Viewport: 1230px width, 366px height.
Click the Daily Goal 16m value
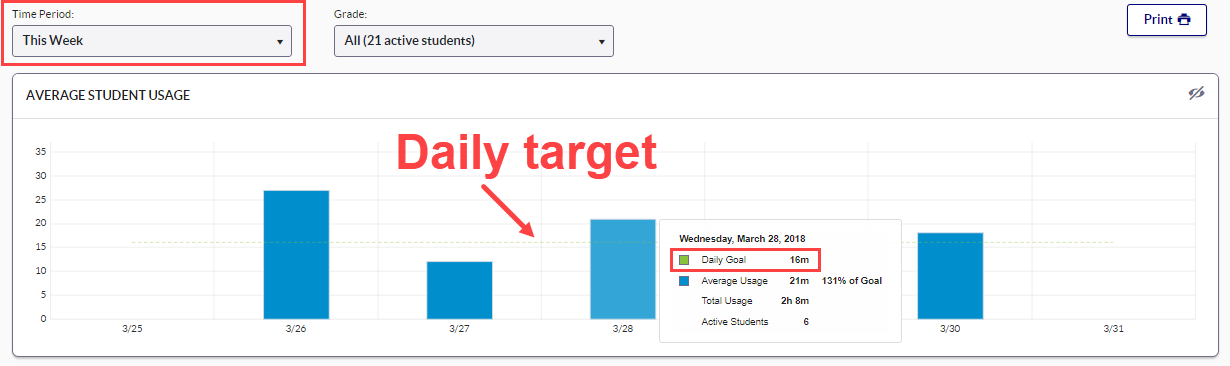(799, 260)
